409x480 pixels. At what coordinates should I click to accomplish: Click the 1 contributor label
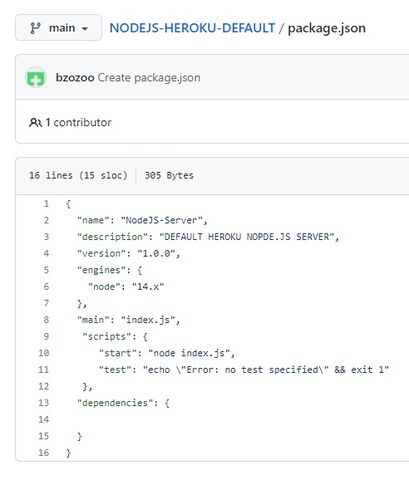[x=78, y=122]
